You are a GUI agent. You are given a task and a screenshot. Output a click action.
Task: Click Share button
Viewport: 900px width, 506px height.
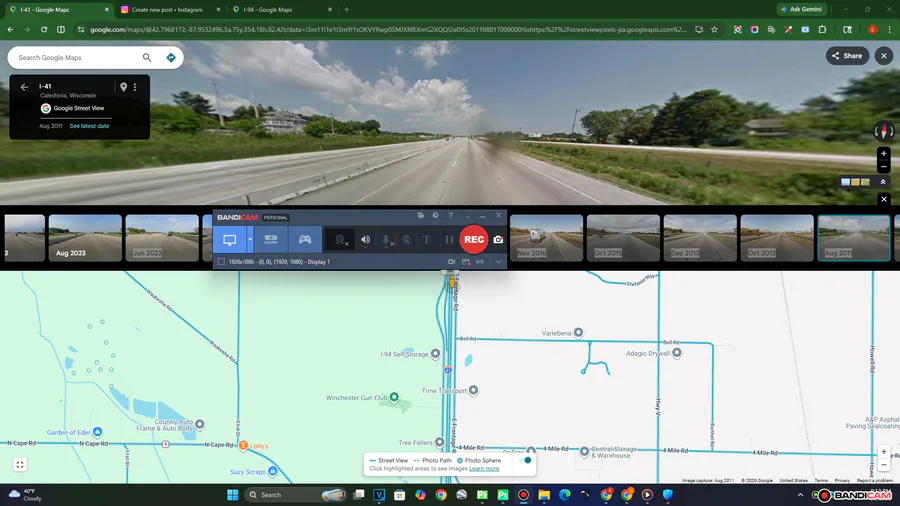click(x=847, y=56)
